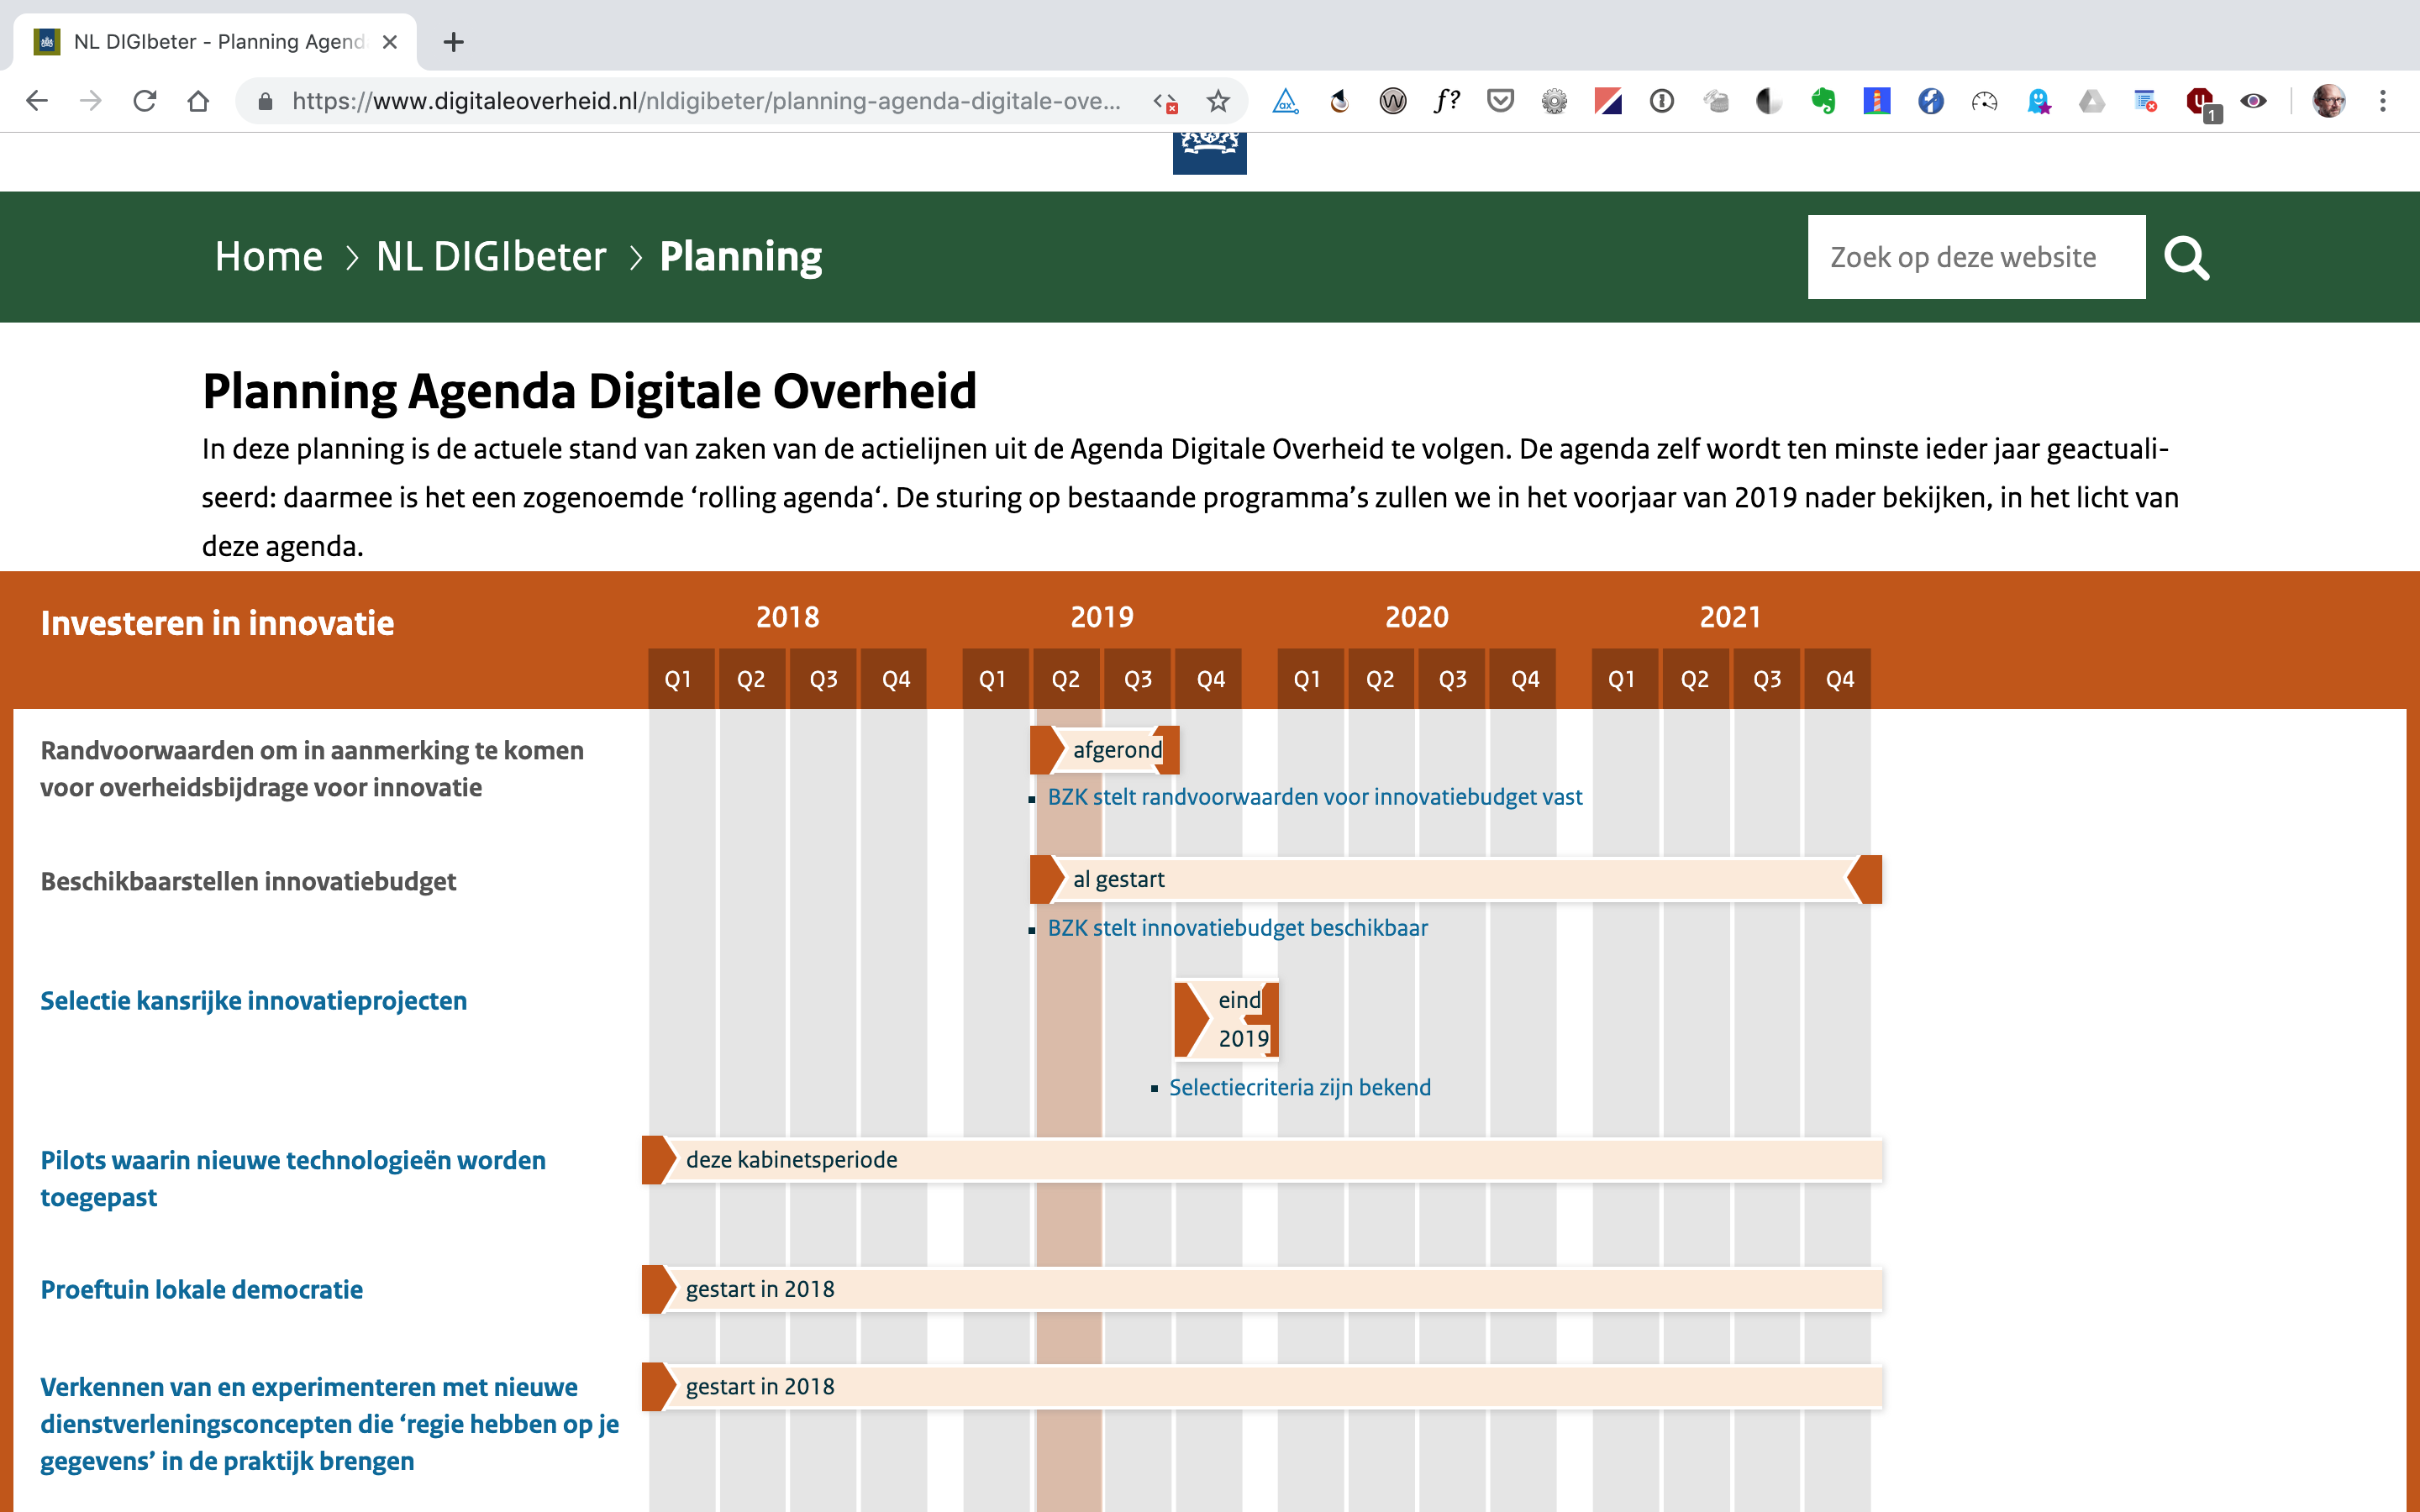Close the NL DIGIbeter tab

point(390,42)
